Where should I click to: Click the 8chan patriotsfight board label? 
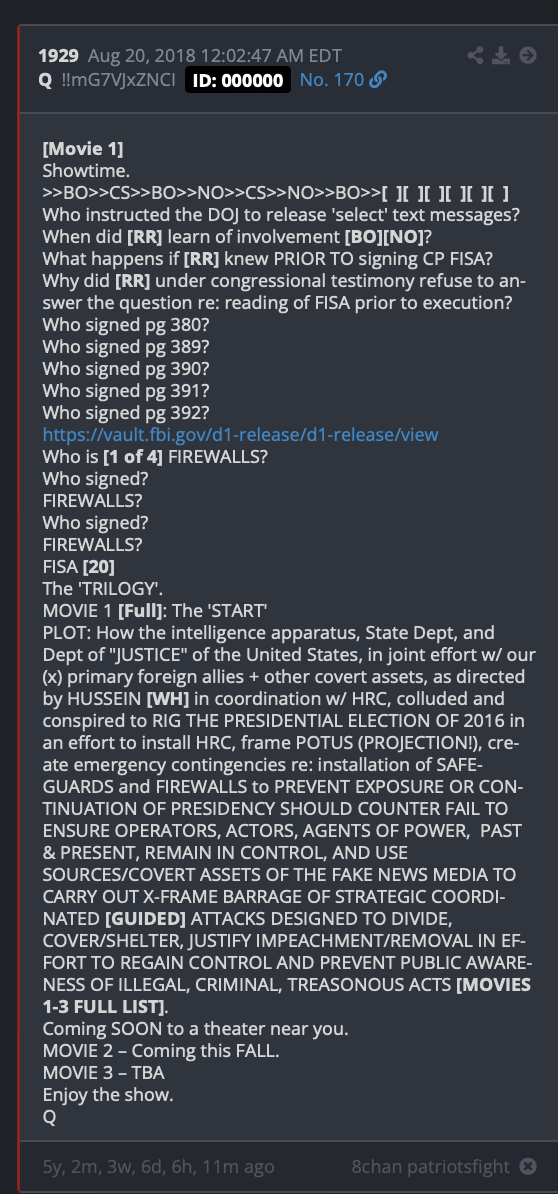[x=431, y=1166]
